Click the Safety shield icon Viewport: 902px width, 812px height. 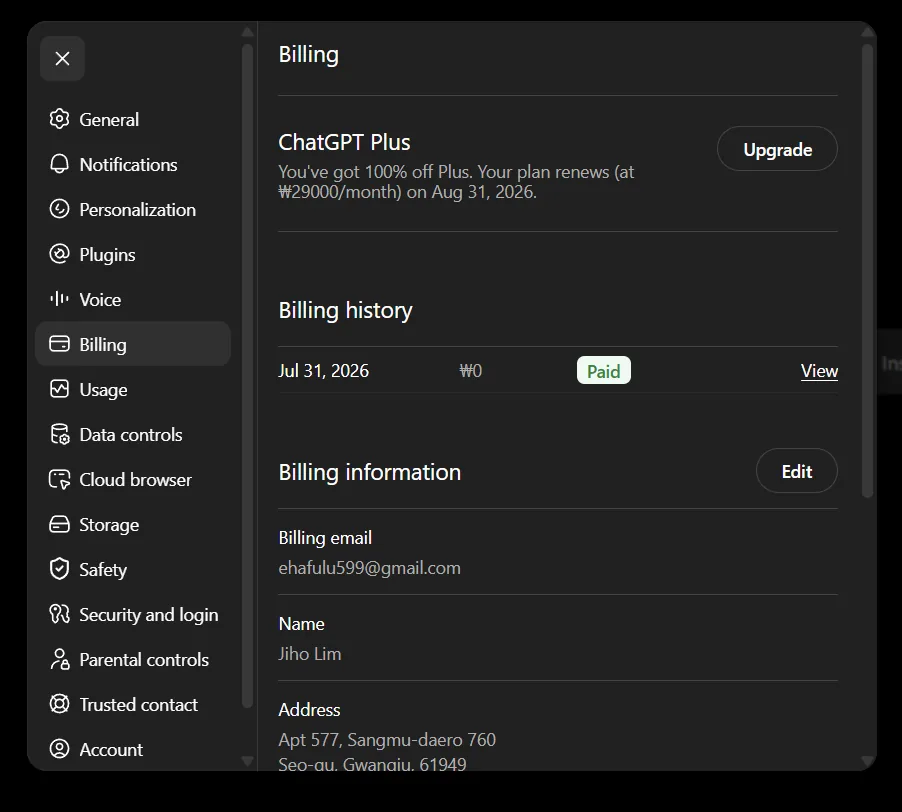tap(59, 569)
